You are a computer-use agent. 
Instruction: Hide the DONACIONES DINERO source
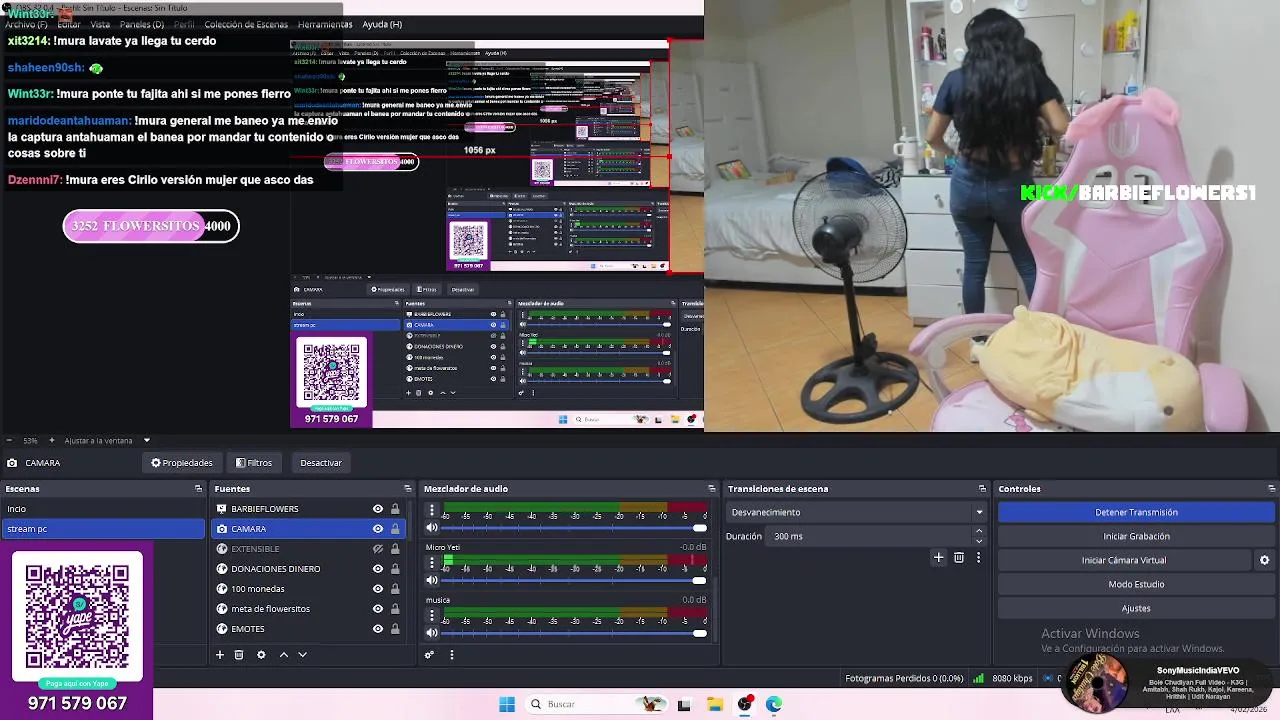(378, 569)
